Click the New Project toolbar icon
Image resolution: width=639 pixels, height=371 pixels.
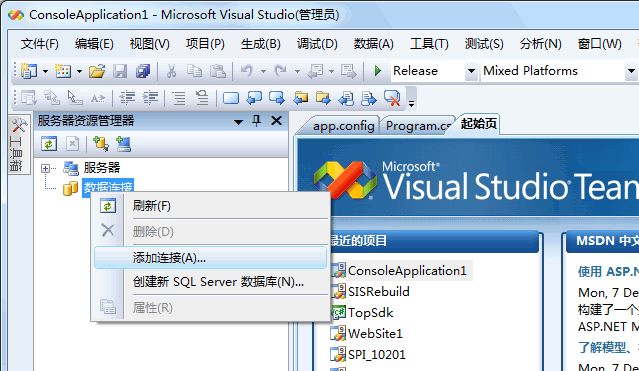tap(29, 71)
